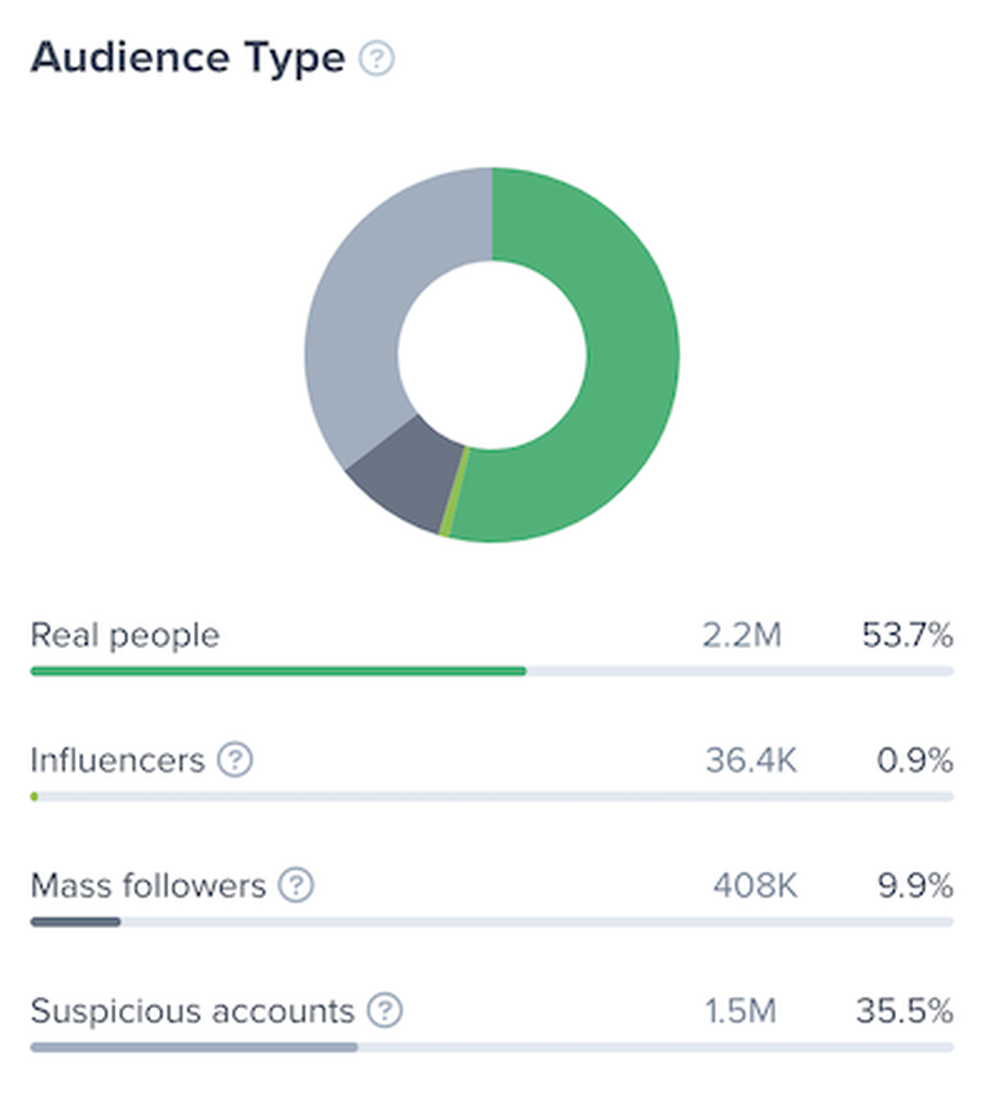Select the Influencers progress bar dot
This screenshot has width=1000, height=1110.
[x=35, y=796]
